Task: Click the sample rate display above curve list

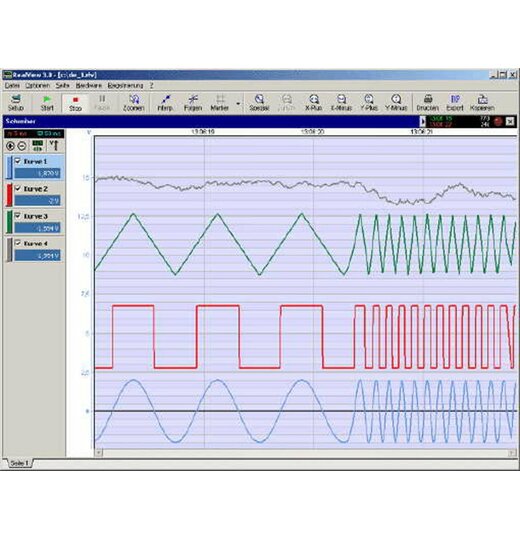Action: pos(34,133)
